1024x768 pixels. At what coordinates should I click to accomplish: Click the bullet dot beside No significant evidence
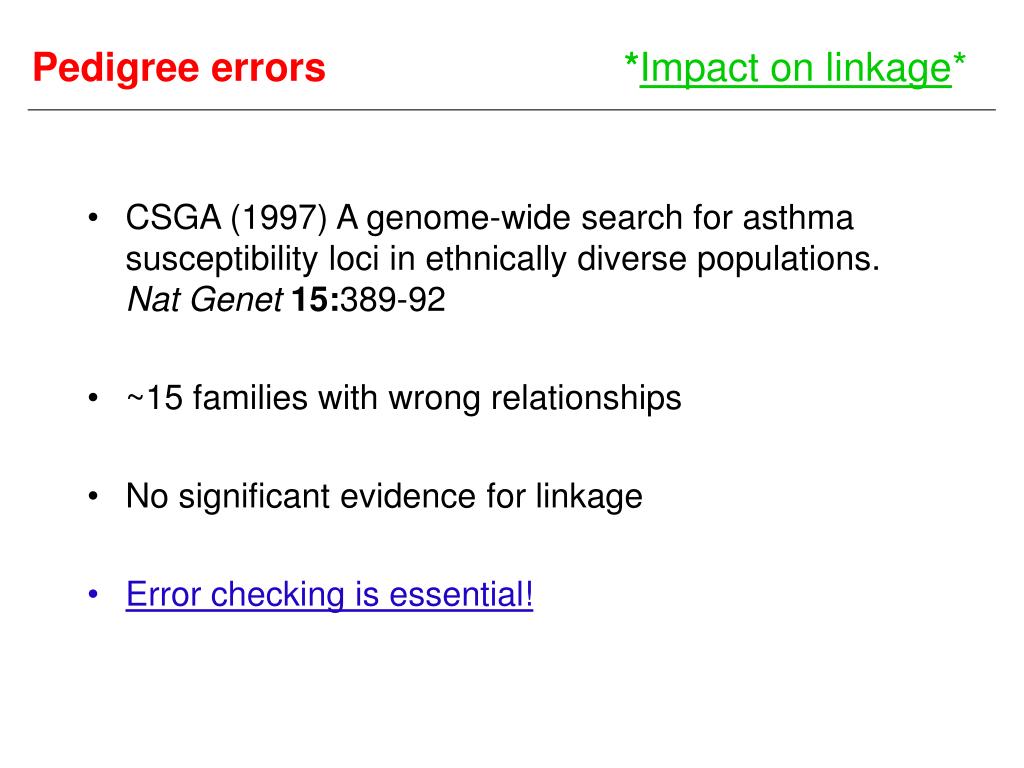click(x=93, y=496)
